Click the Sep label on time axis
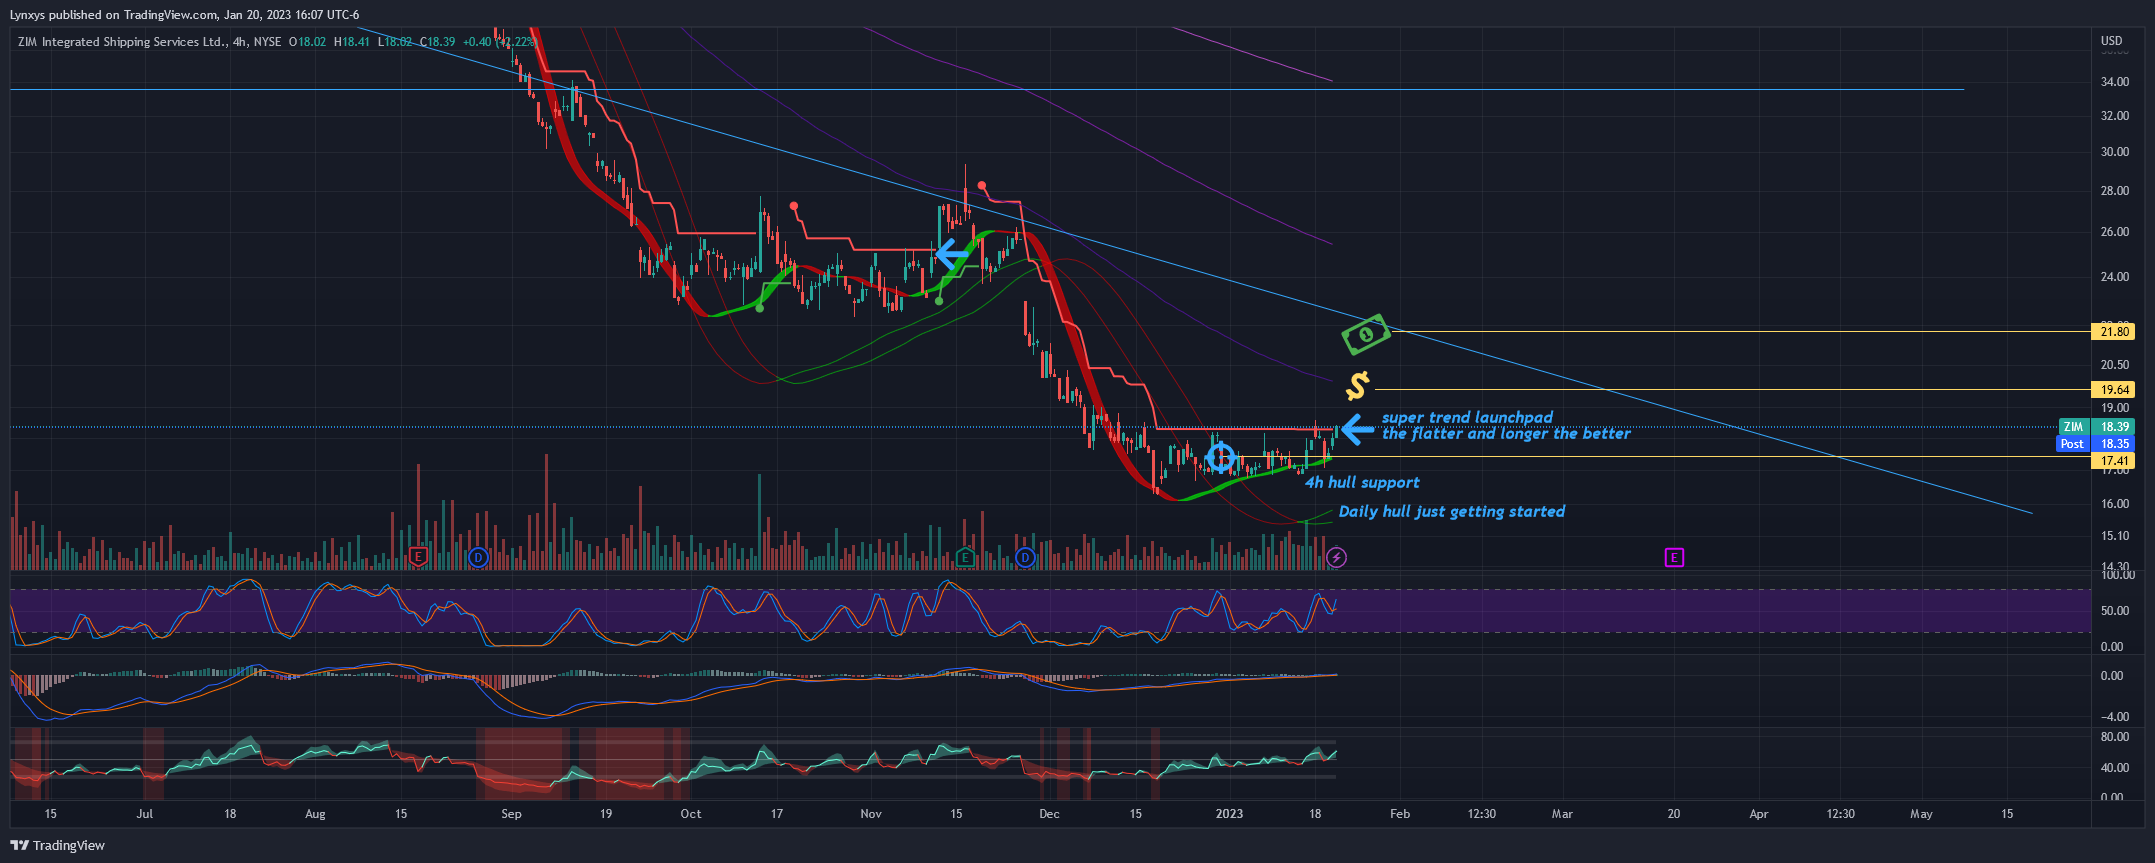 511,814
